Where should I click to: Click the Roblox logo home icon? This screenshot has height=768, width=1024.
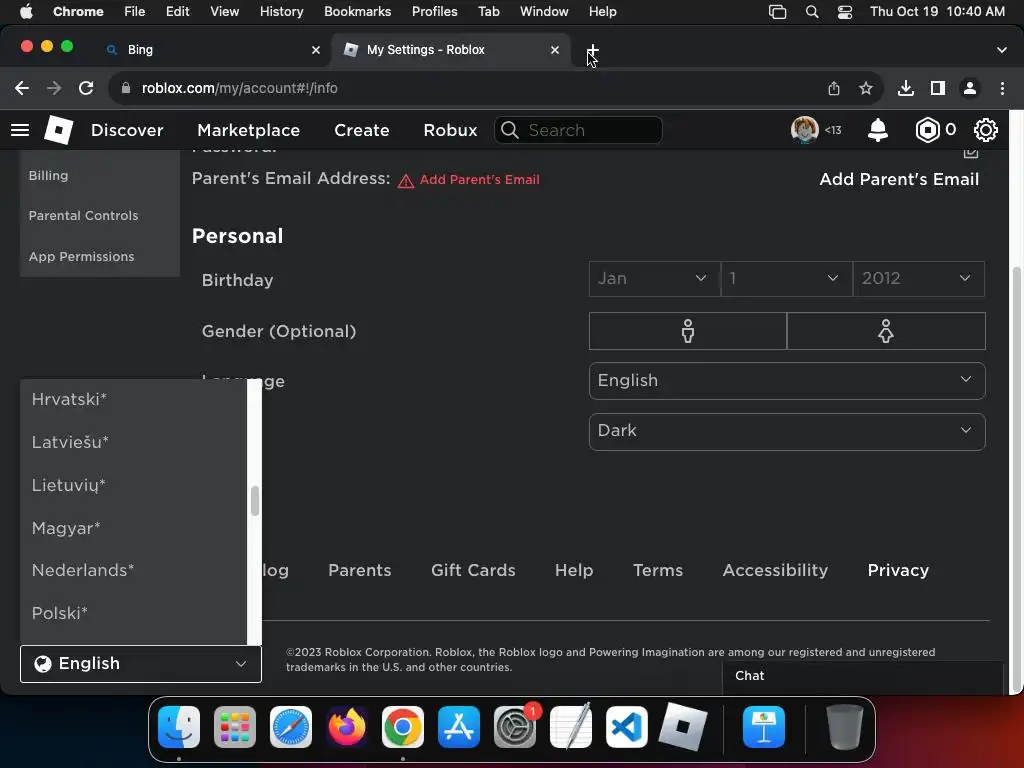point(58,130)
